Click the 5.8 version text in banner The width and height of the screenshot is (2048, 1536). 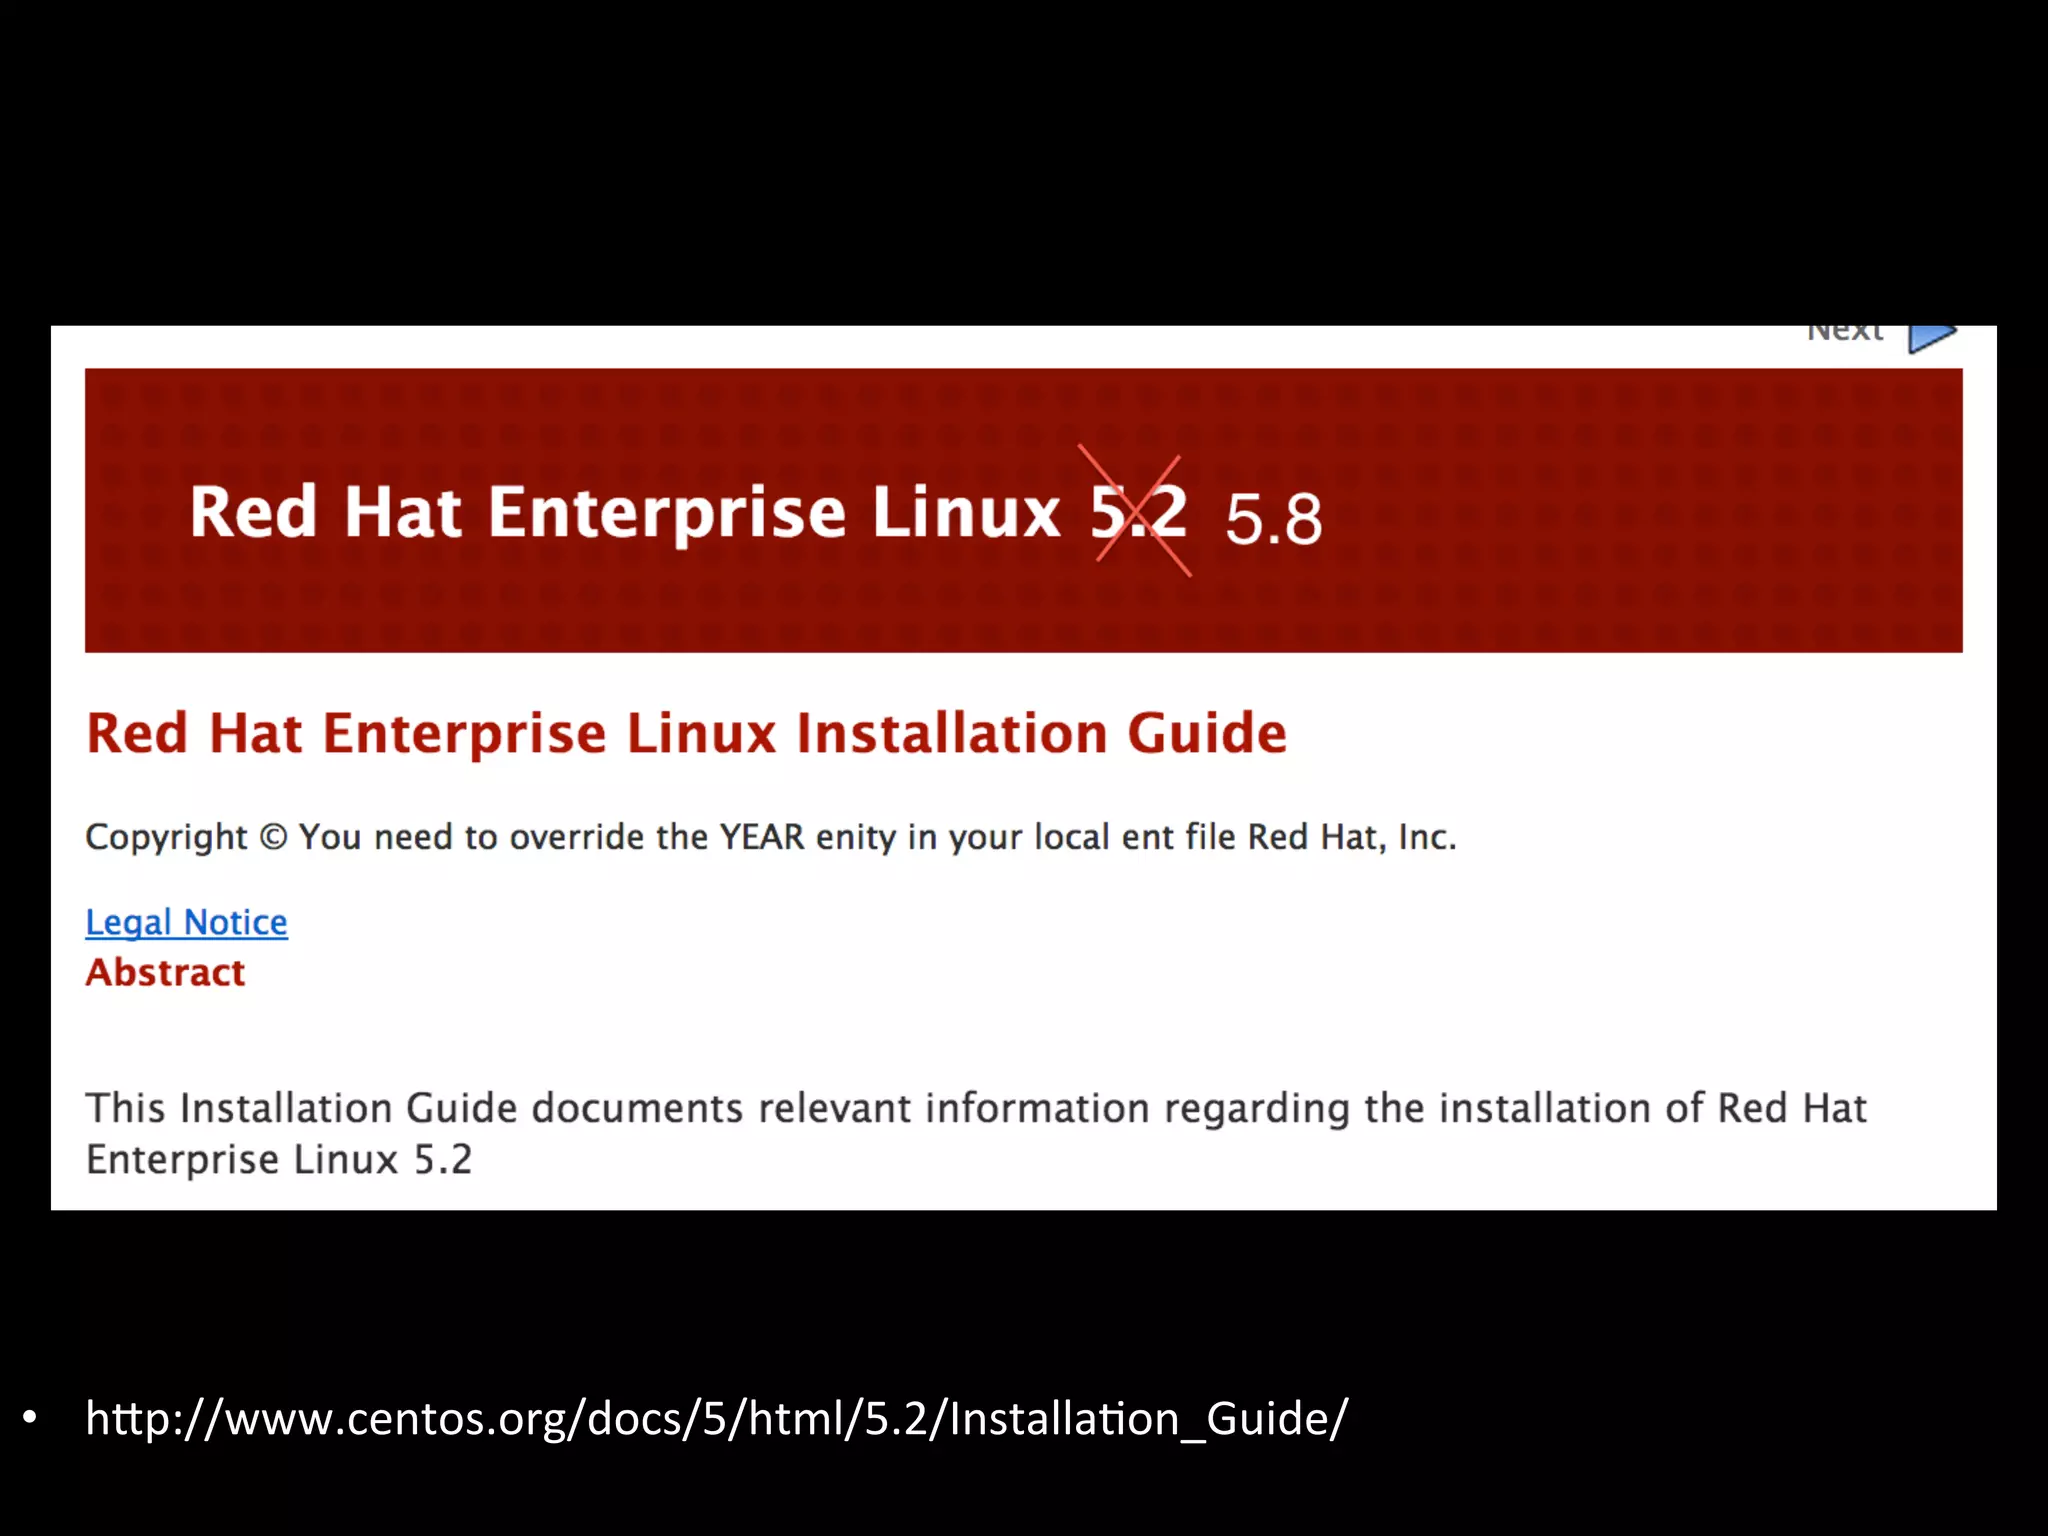(1273, 519)
